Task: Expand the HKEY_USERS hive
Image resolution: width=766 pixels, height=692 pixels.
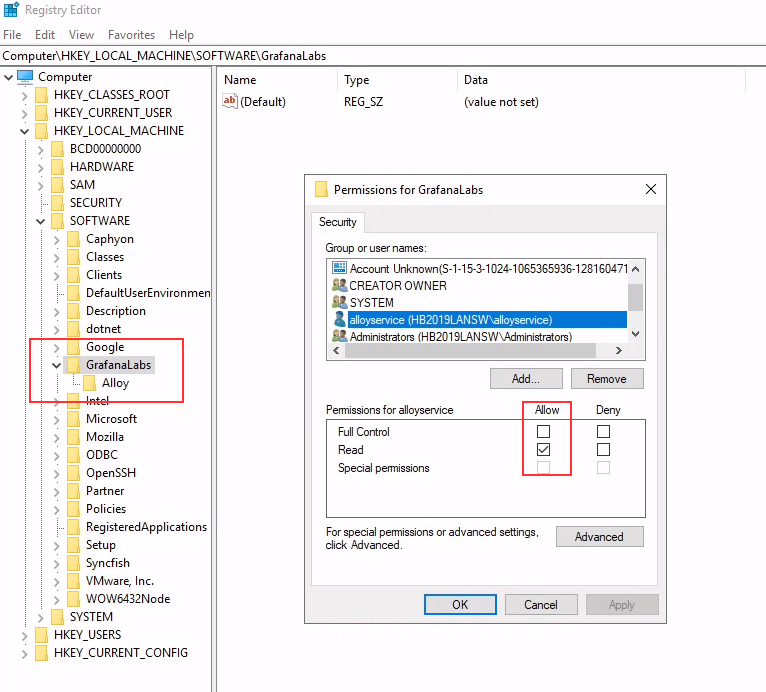Action: click(24, 635)
